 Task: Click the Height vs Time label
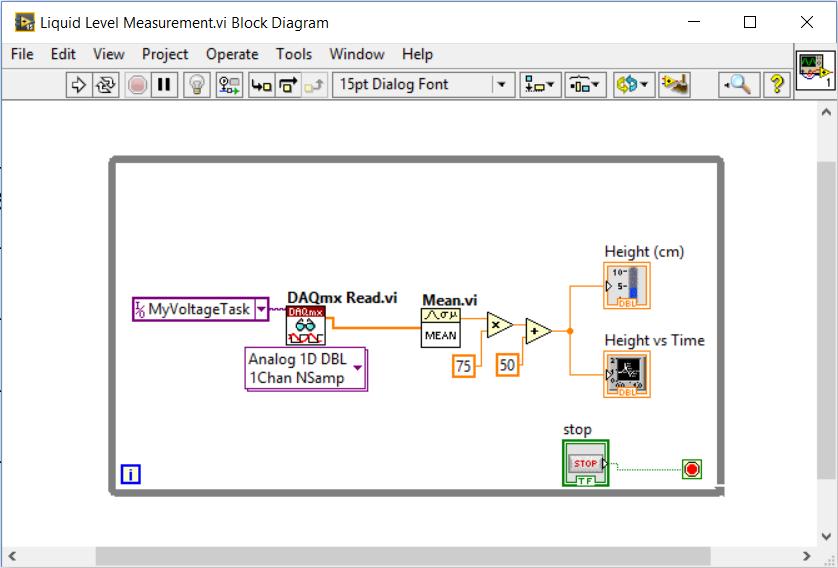(654, 340)
